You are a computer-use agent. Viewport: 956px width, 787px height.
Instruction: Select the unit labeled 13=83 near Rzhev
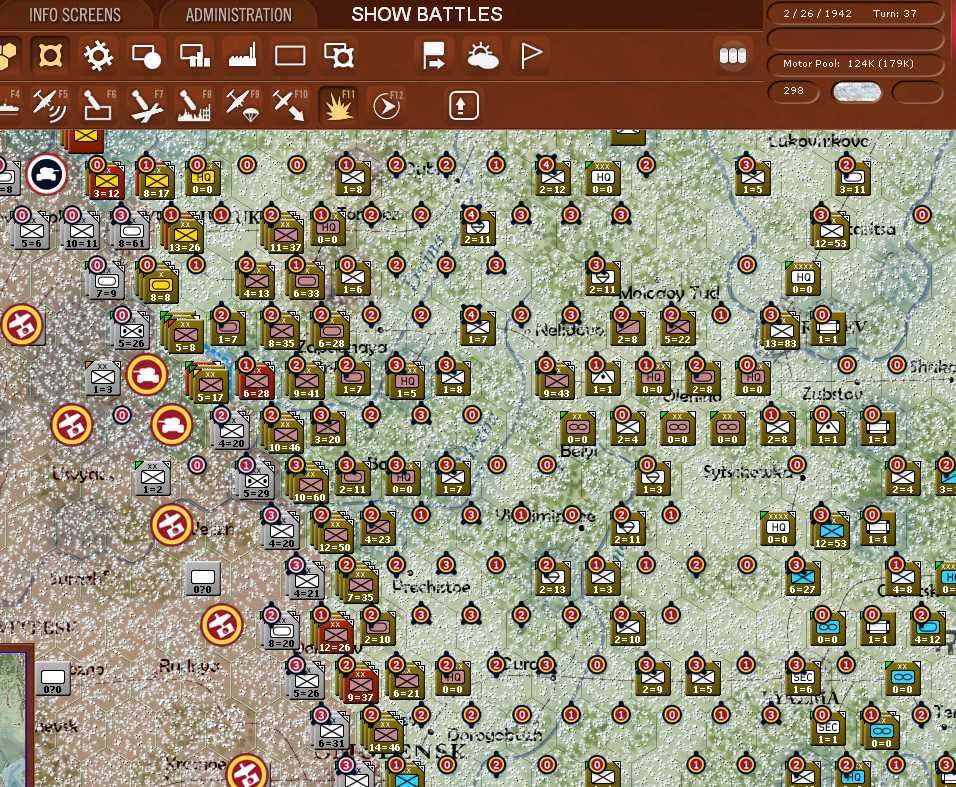(780, 332)
